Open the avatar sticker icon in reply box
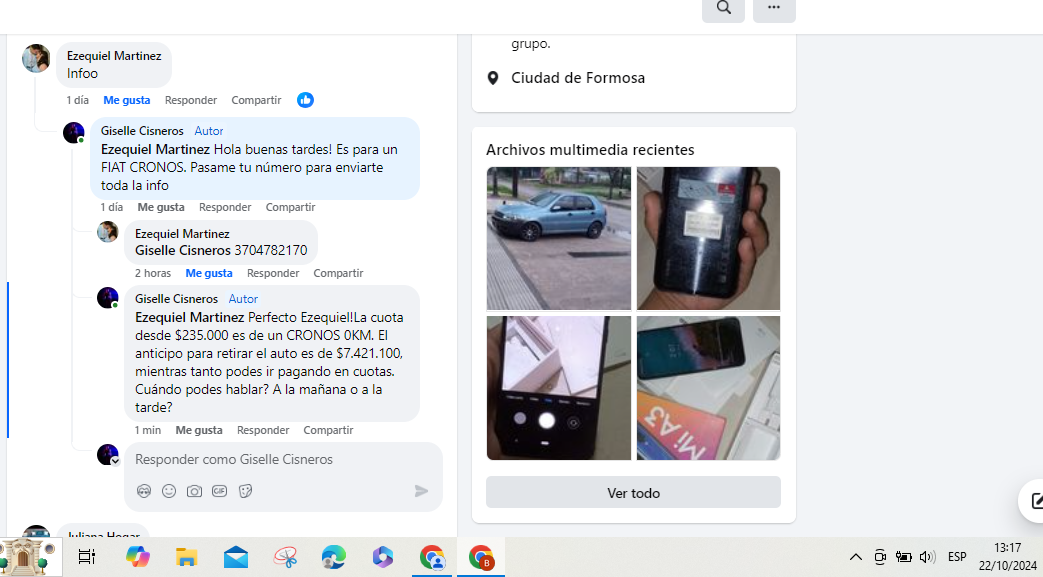This screenshot has width=1043, height=577. tap(144, 491)
